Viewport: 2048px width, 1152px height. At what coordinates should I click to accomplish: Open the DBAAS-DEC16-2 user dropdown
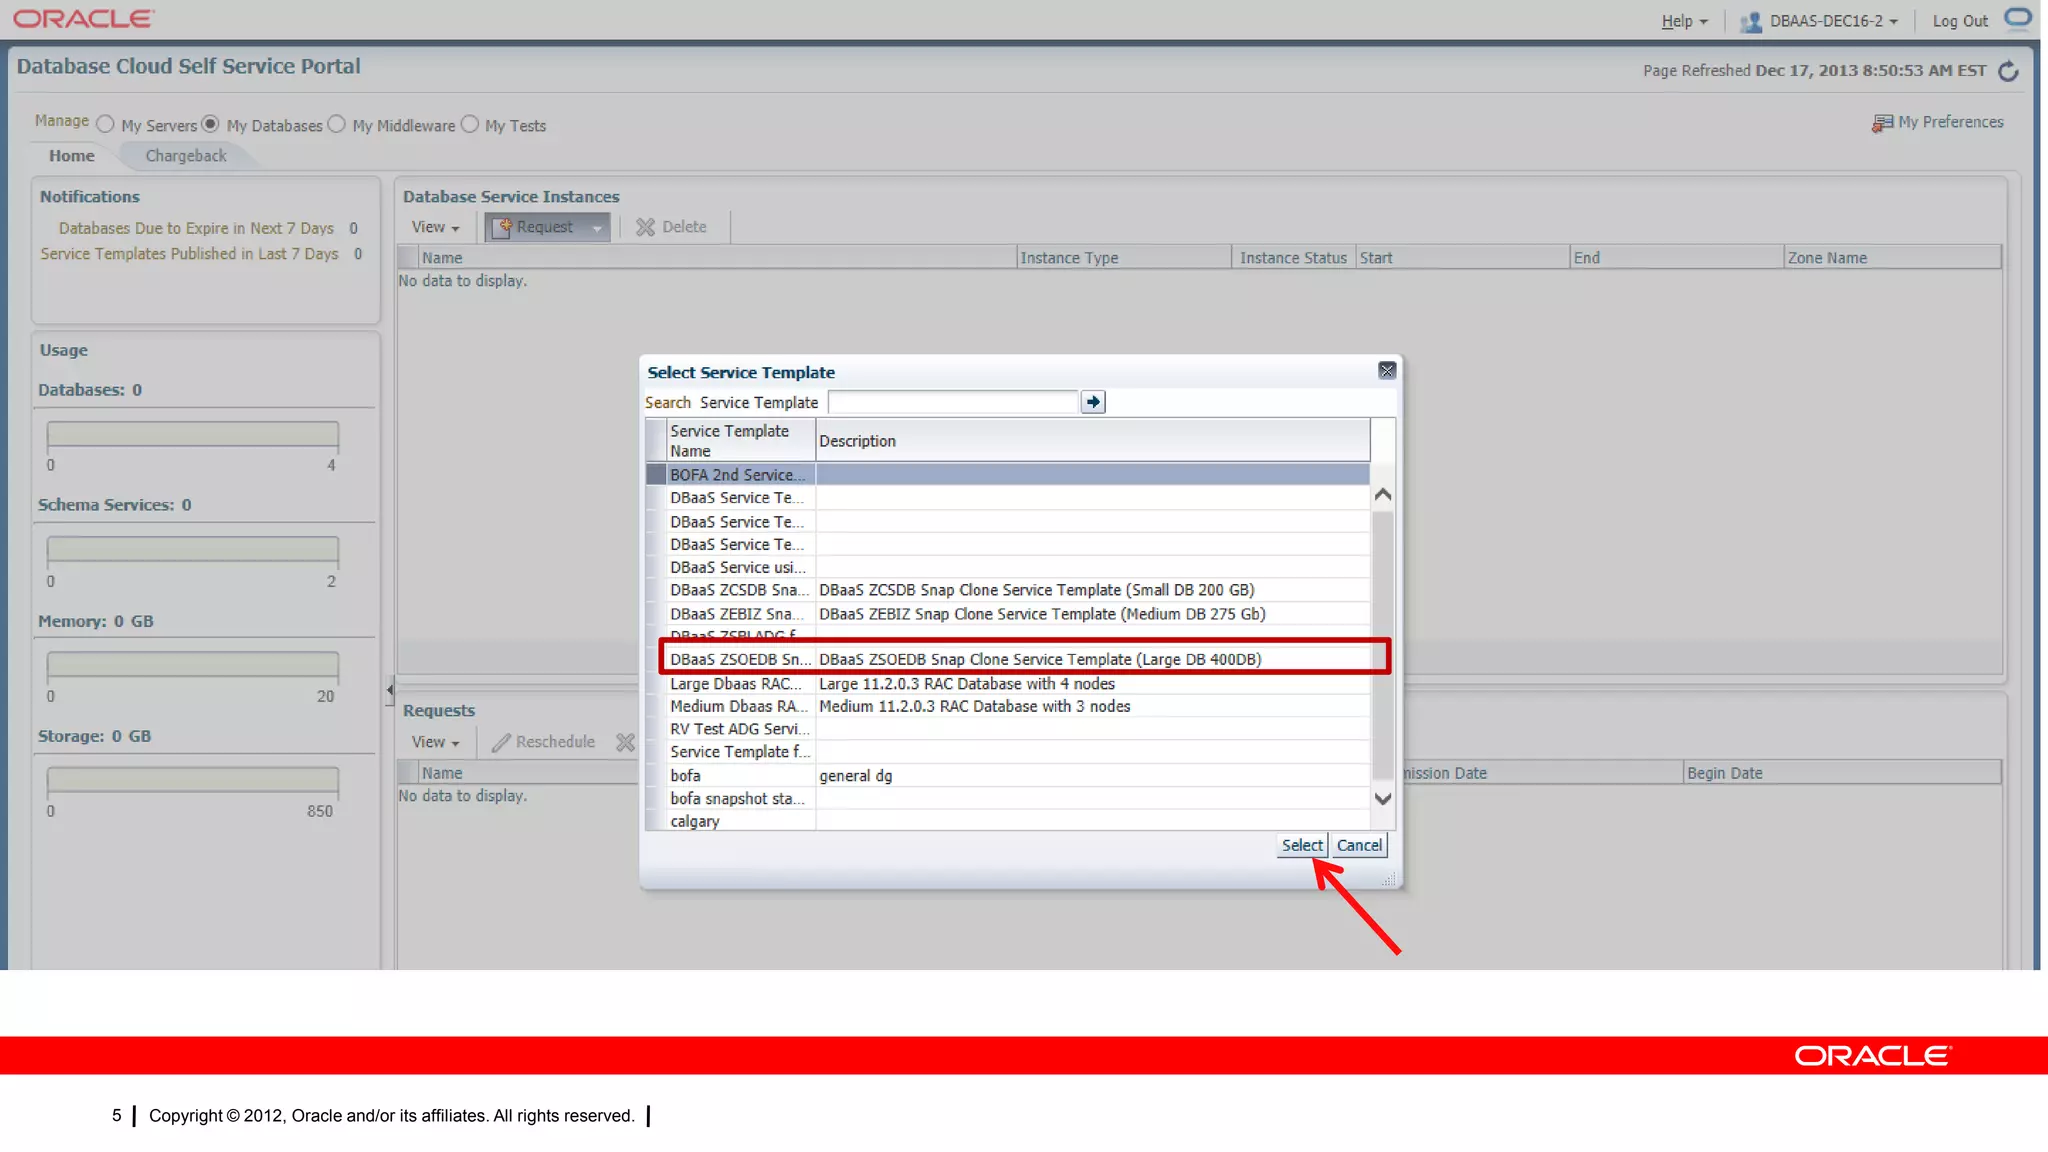[x=1833, y=21]
